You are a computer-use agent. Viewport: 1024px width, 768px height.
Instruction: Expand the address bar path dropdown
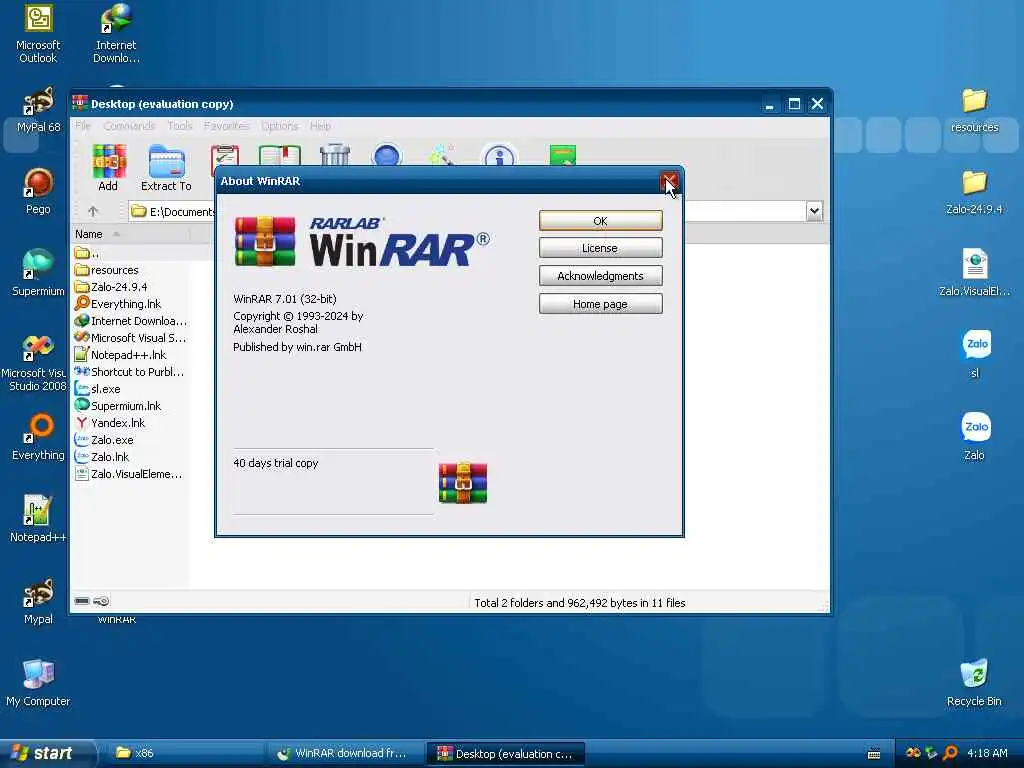pyautogui.click(x=814, y=210)
